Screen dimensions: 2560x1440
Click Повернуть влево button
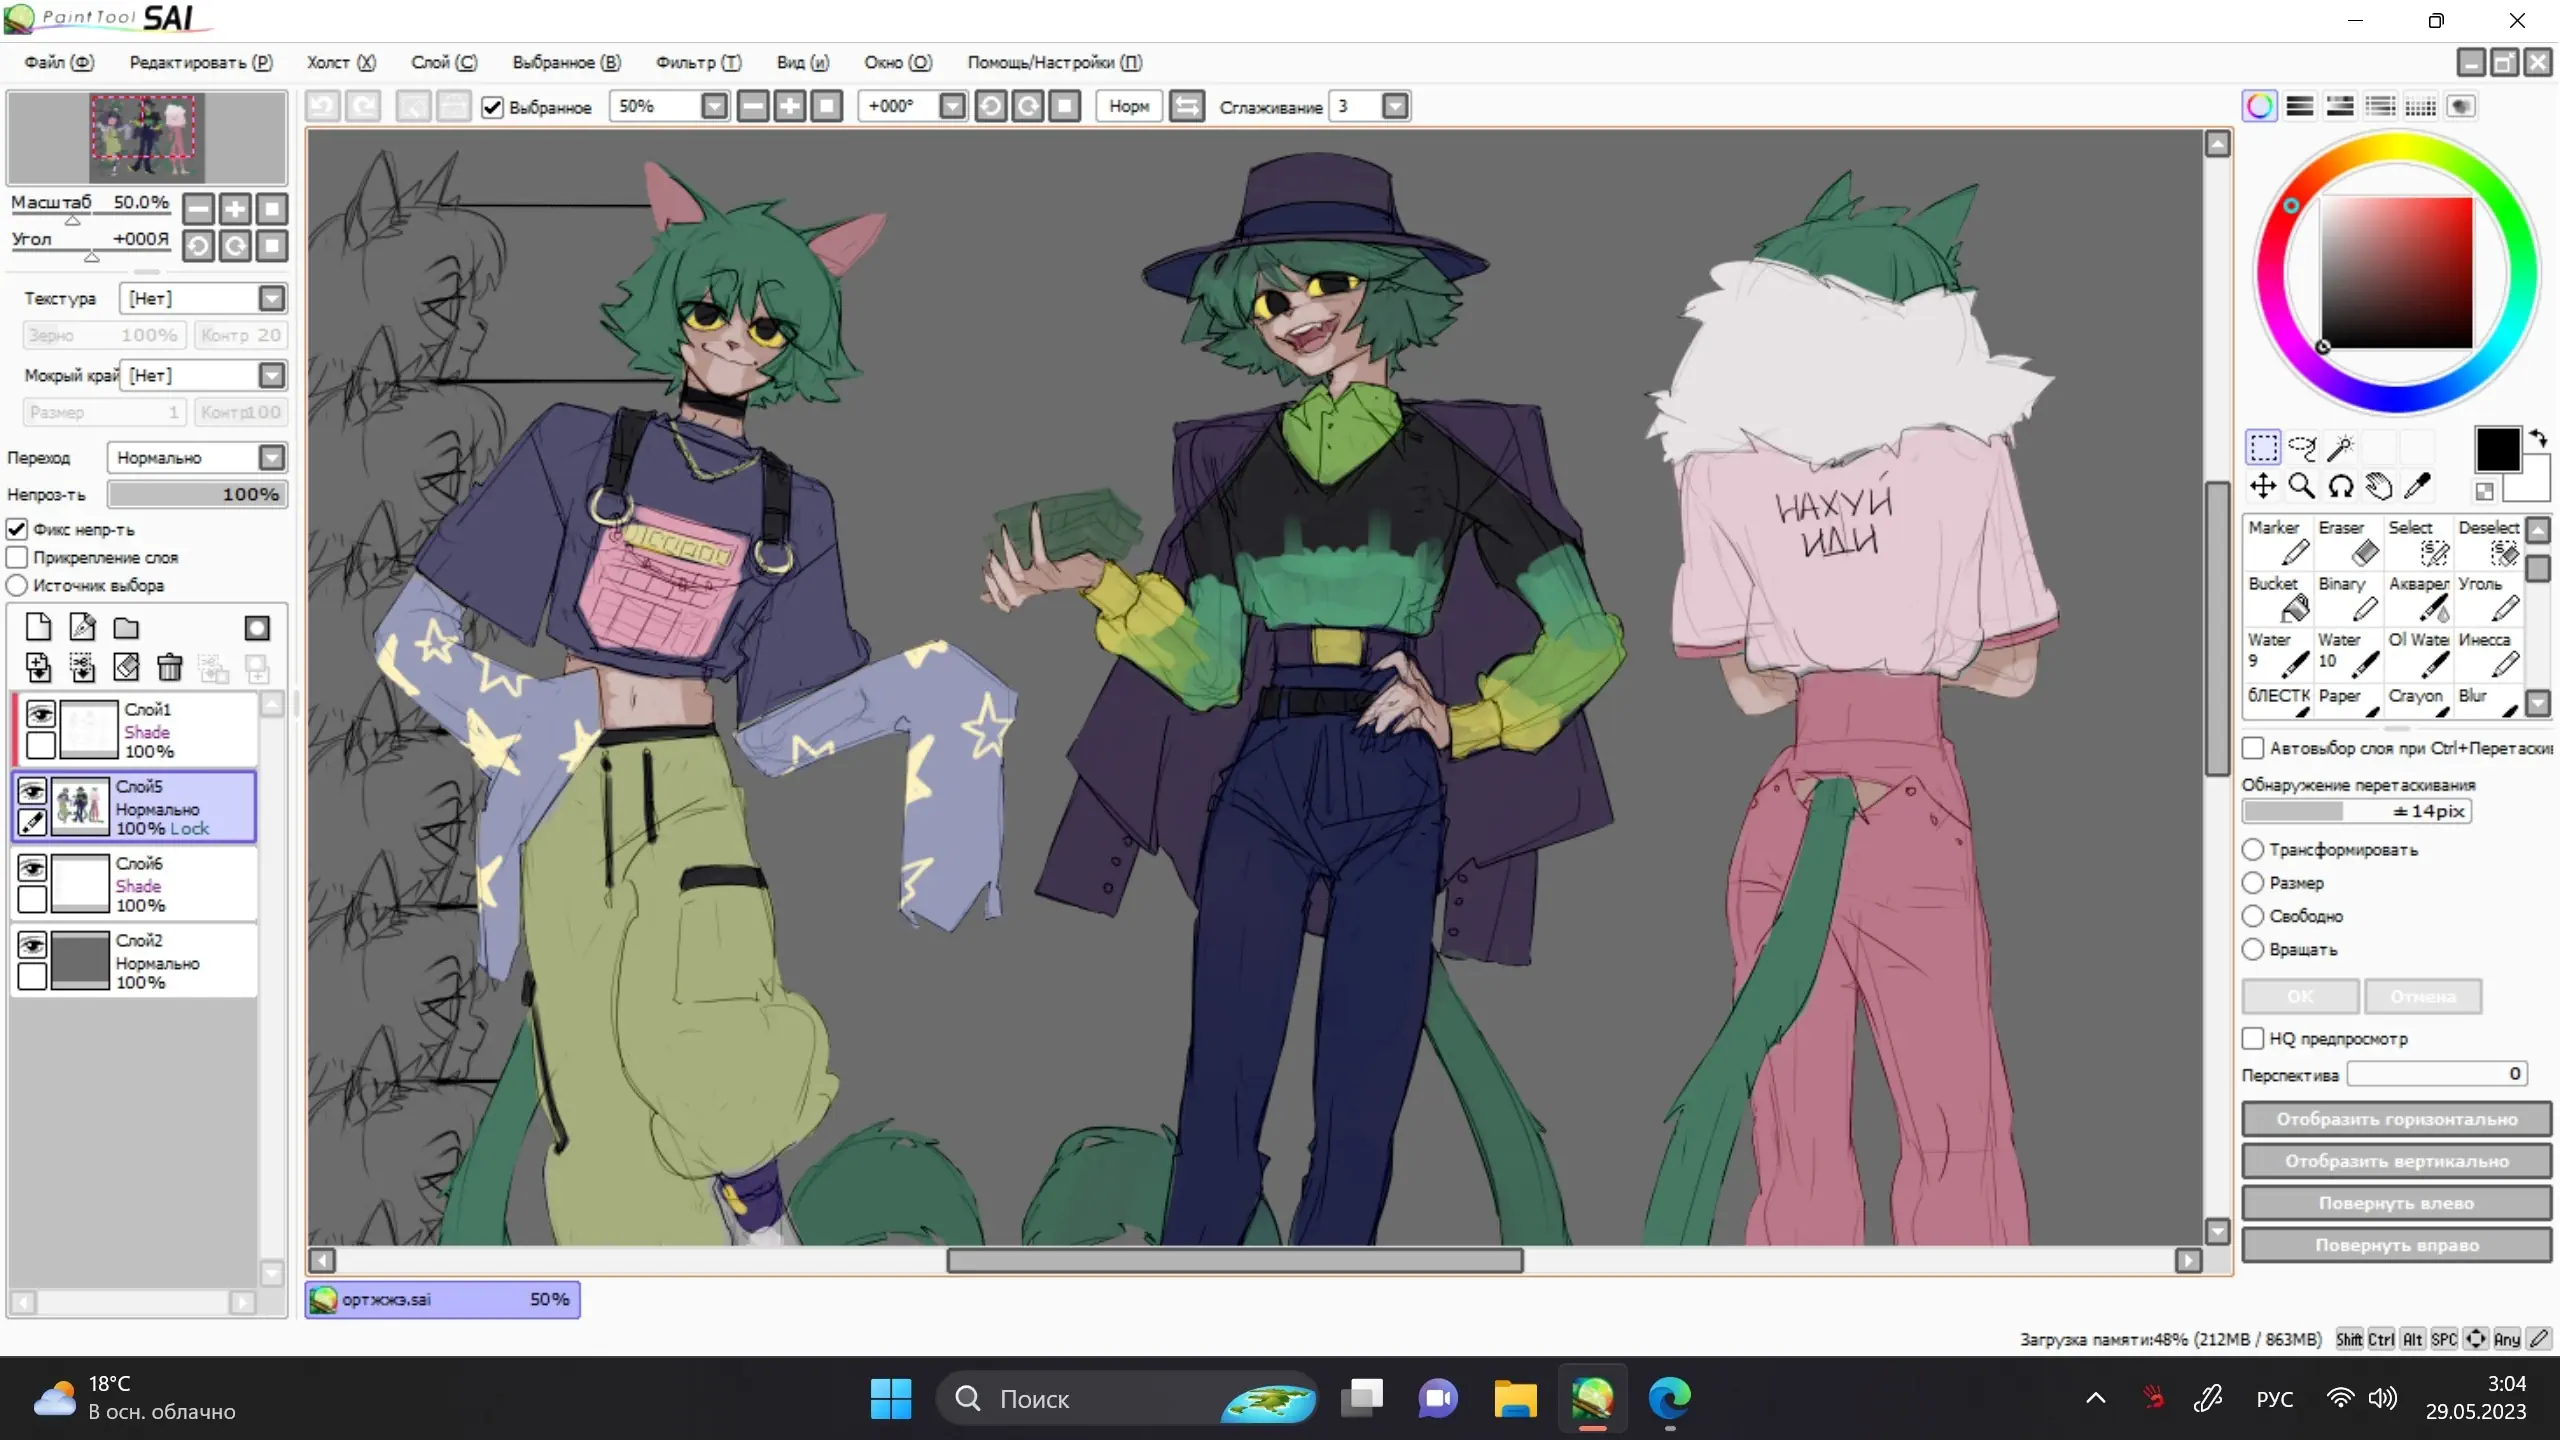tap(2396, 1203)
